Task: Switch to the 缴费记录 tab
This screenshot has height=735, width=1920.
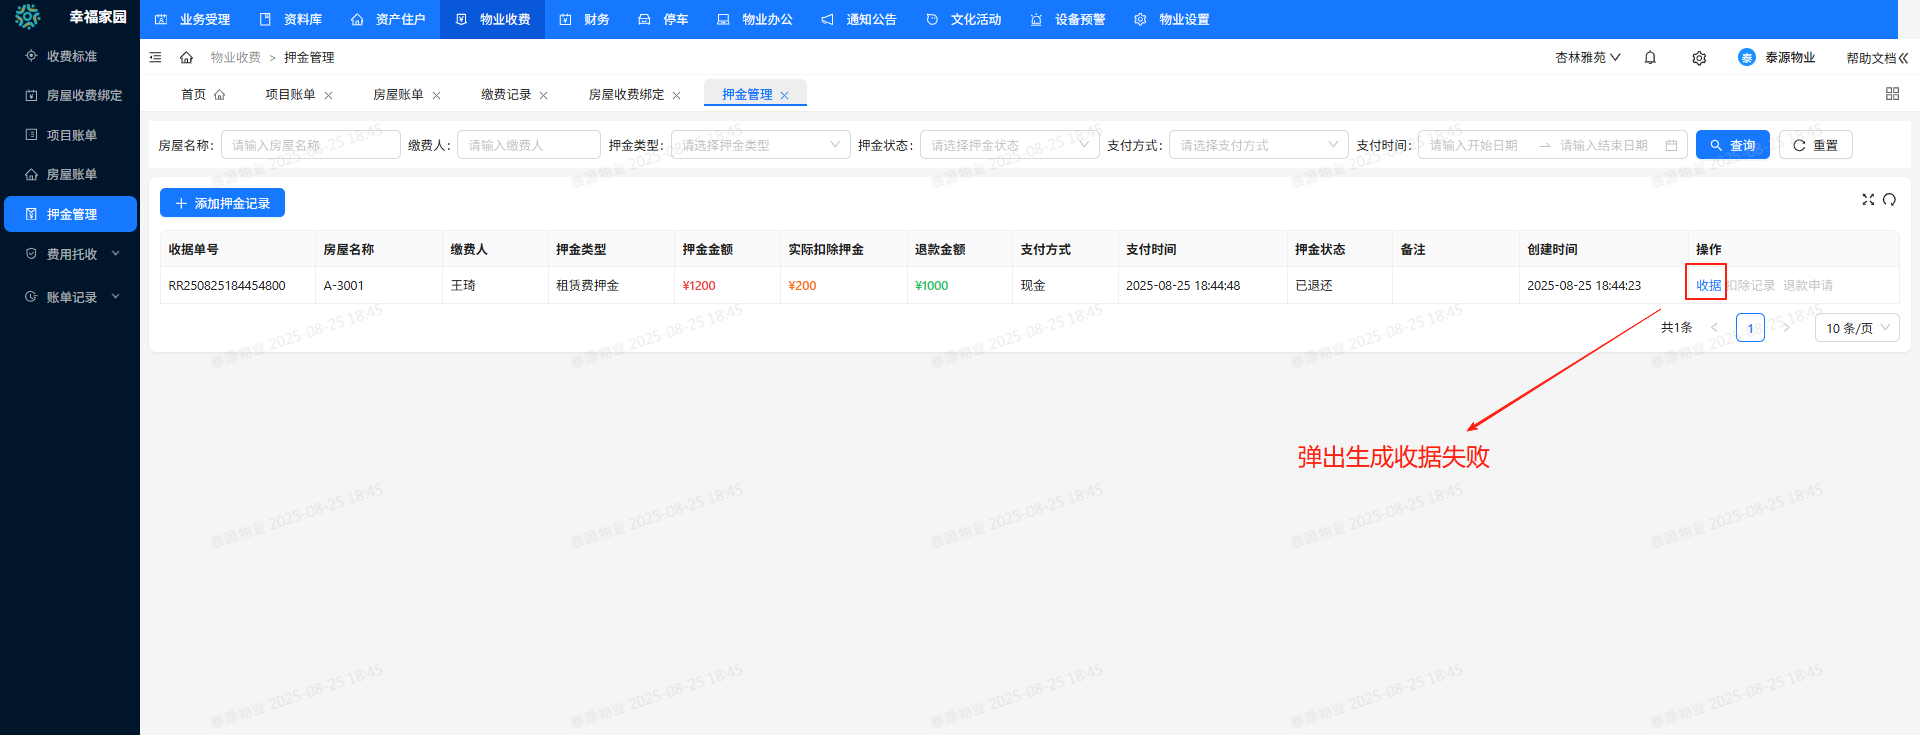Action: click(506, 95)
